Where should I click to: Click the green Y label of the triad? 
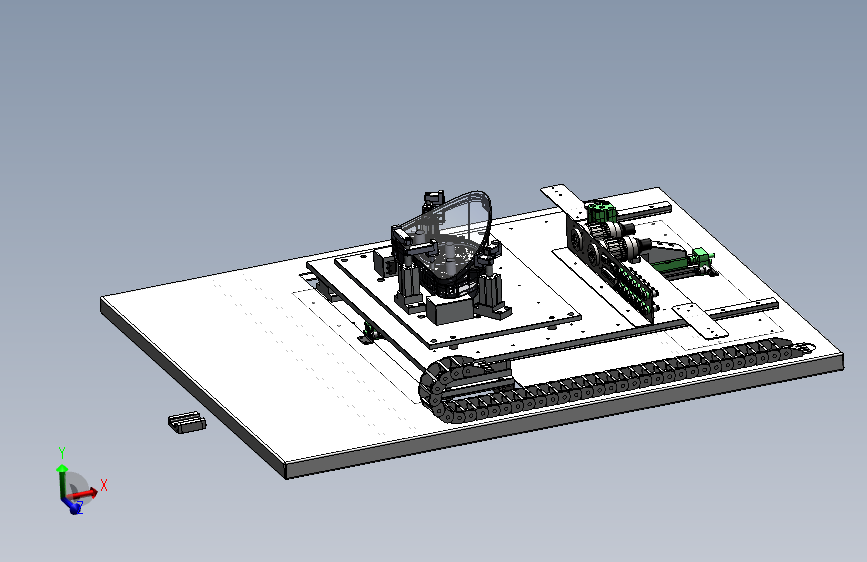pos(62,453)
